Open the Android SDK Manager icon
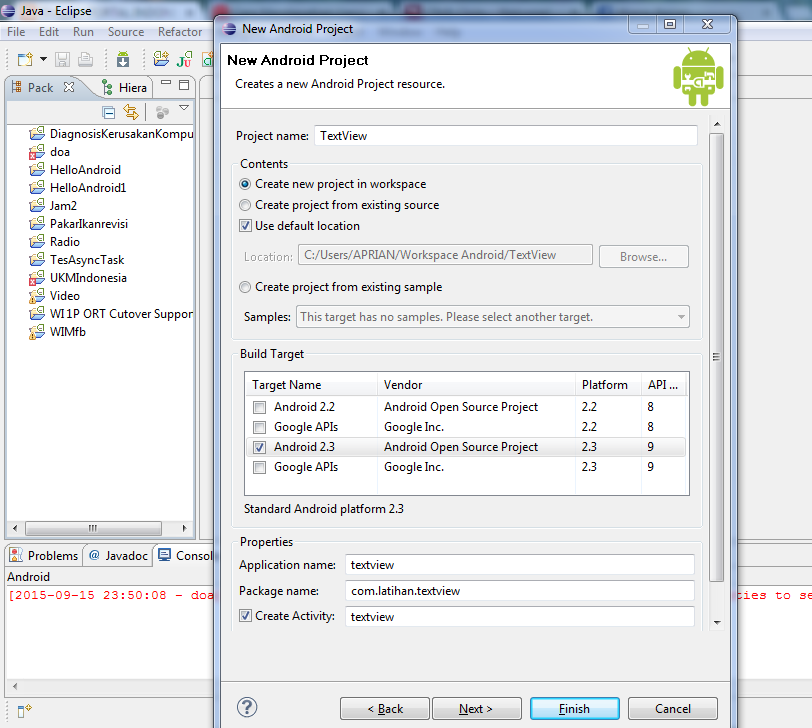 [x=123, y=60]
